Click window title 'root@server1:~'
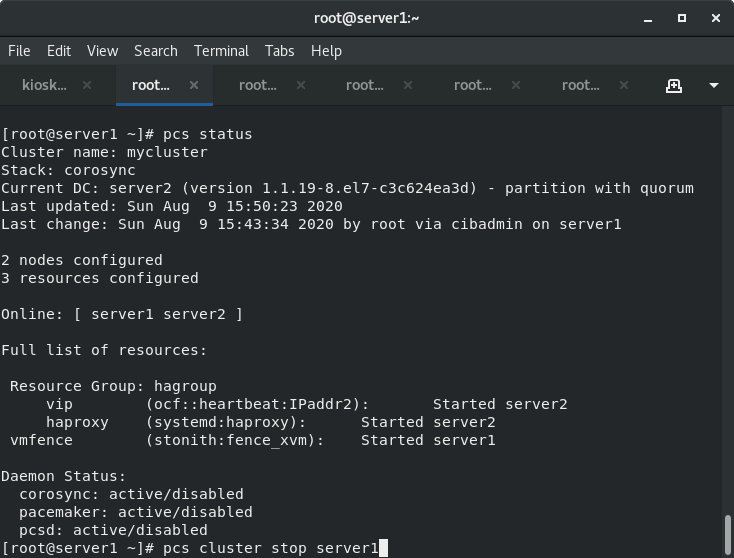The image size is (734, 558). [367, 18]
